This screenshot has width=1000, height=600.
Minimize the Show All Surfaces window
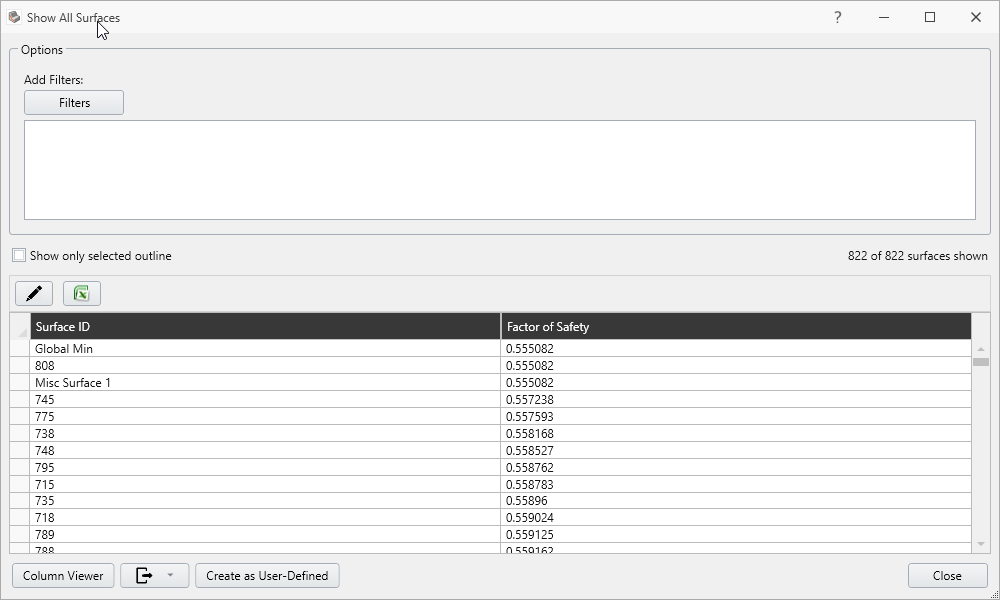coord(884,17)
